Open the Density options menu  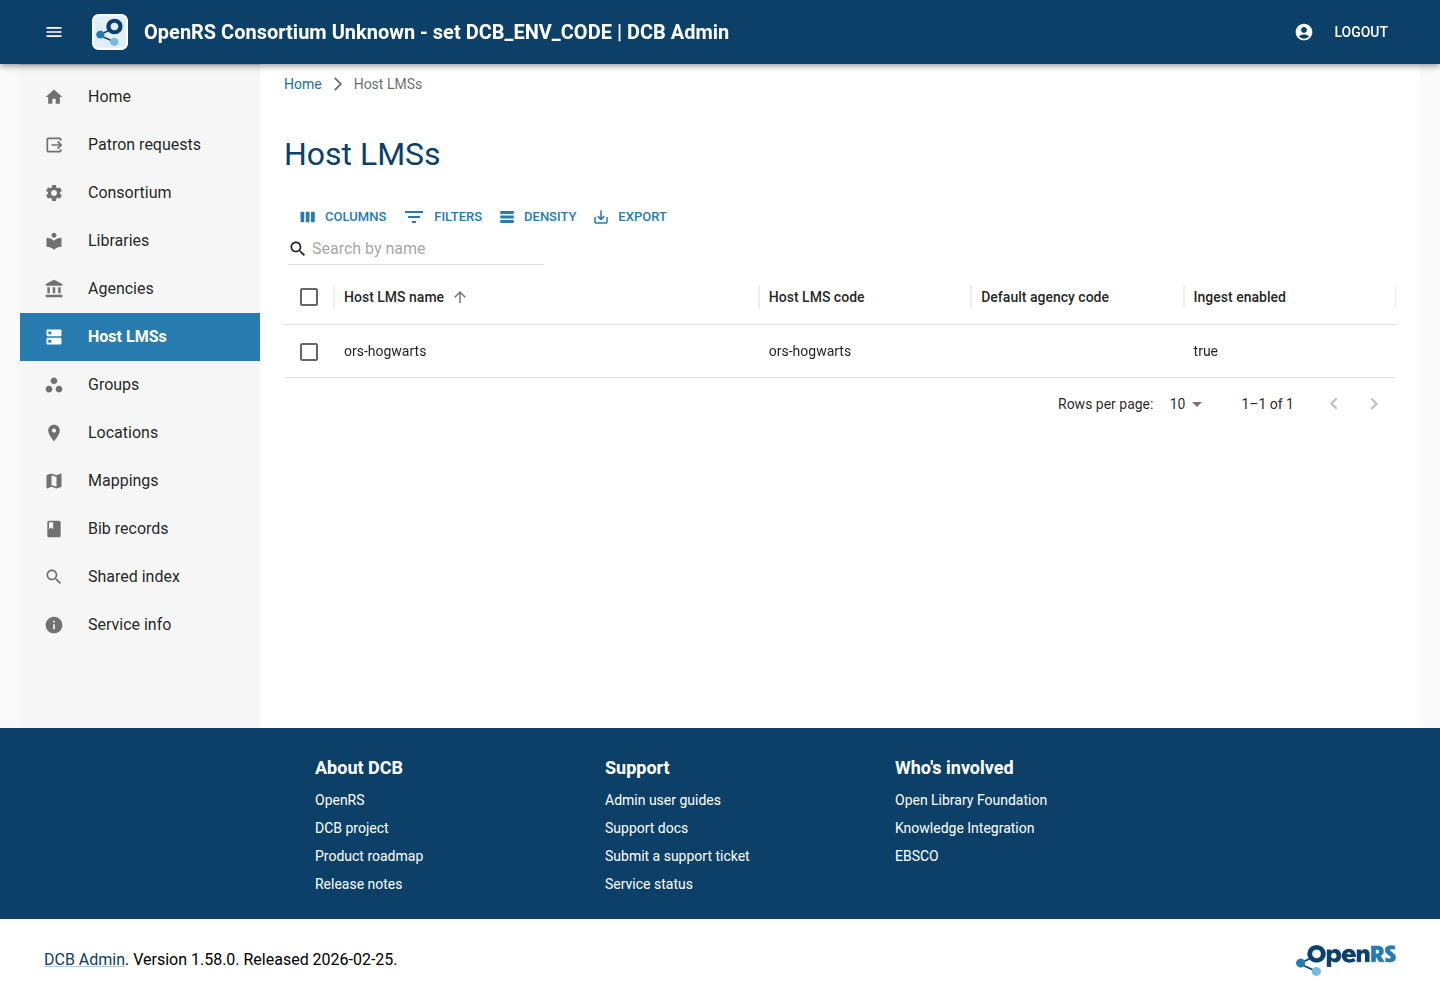[538, 217]
